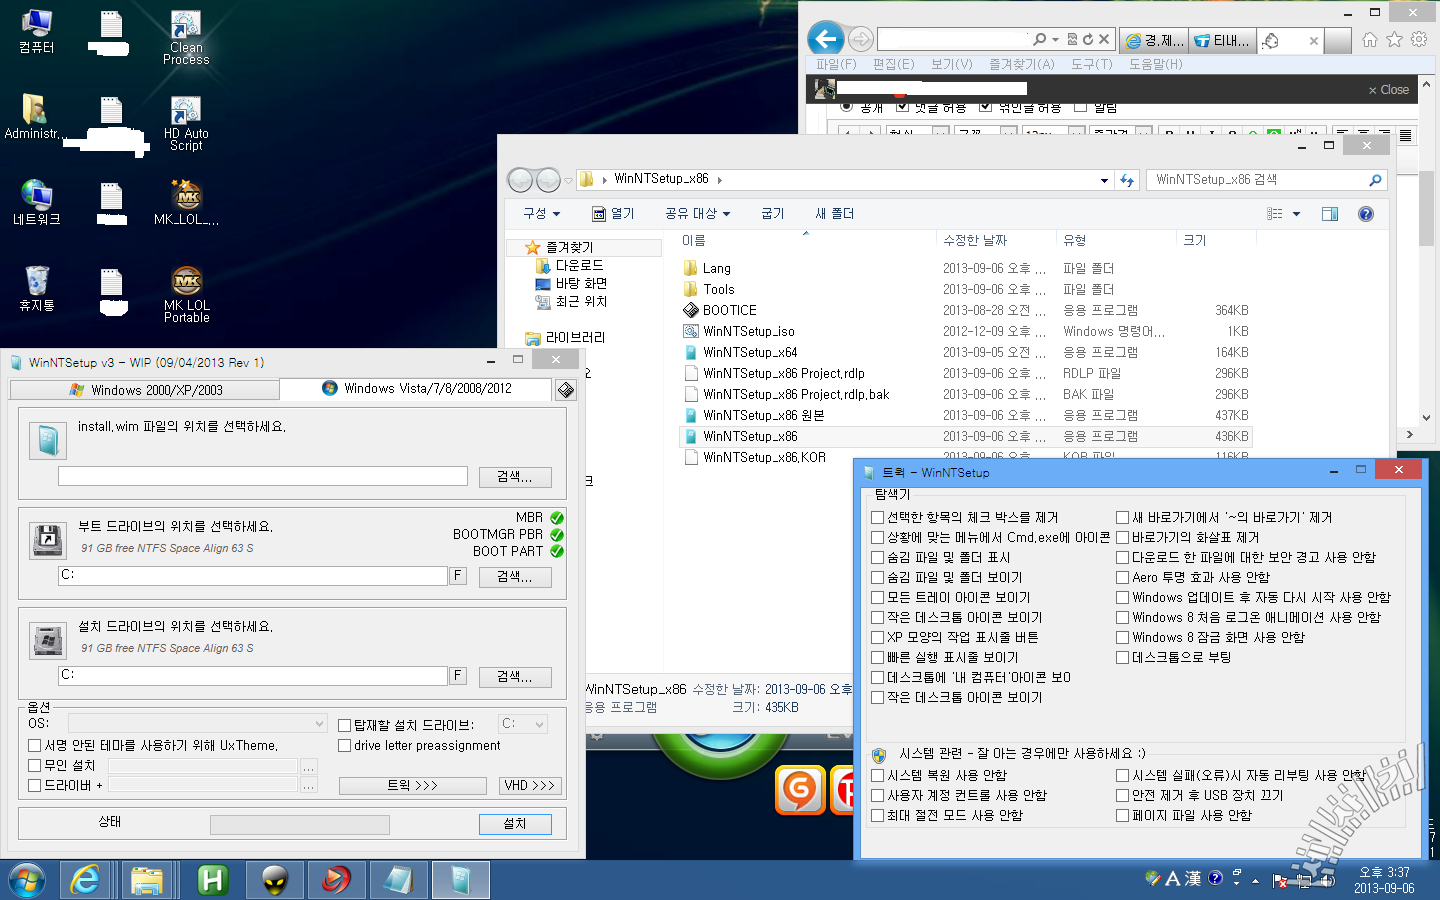Select the Tools folder in the file list

coord(718,289)
